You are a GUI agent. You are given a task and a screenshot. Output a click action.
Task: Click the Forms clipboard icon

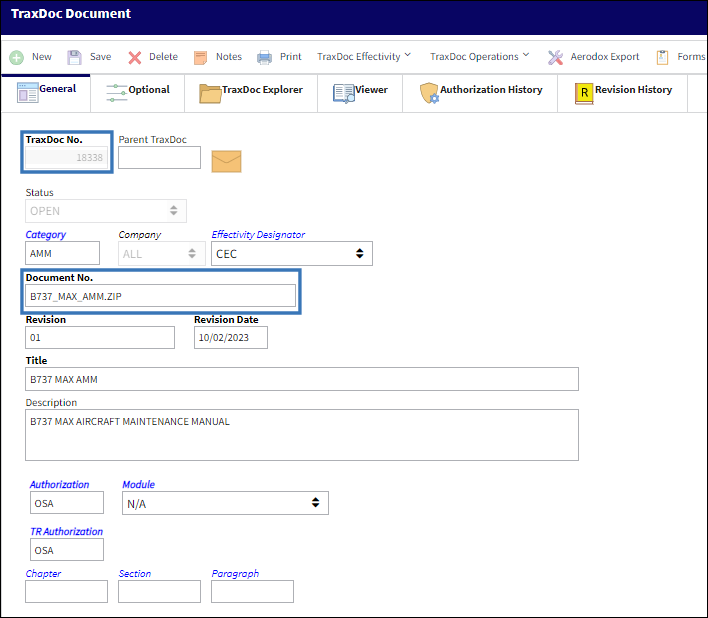click(x=662, y=57)
